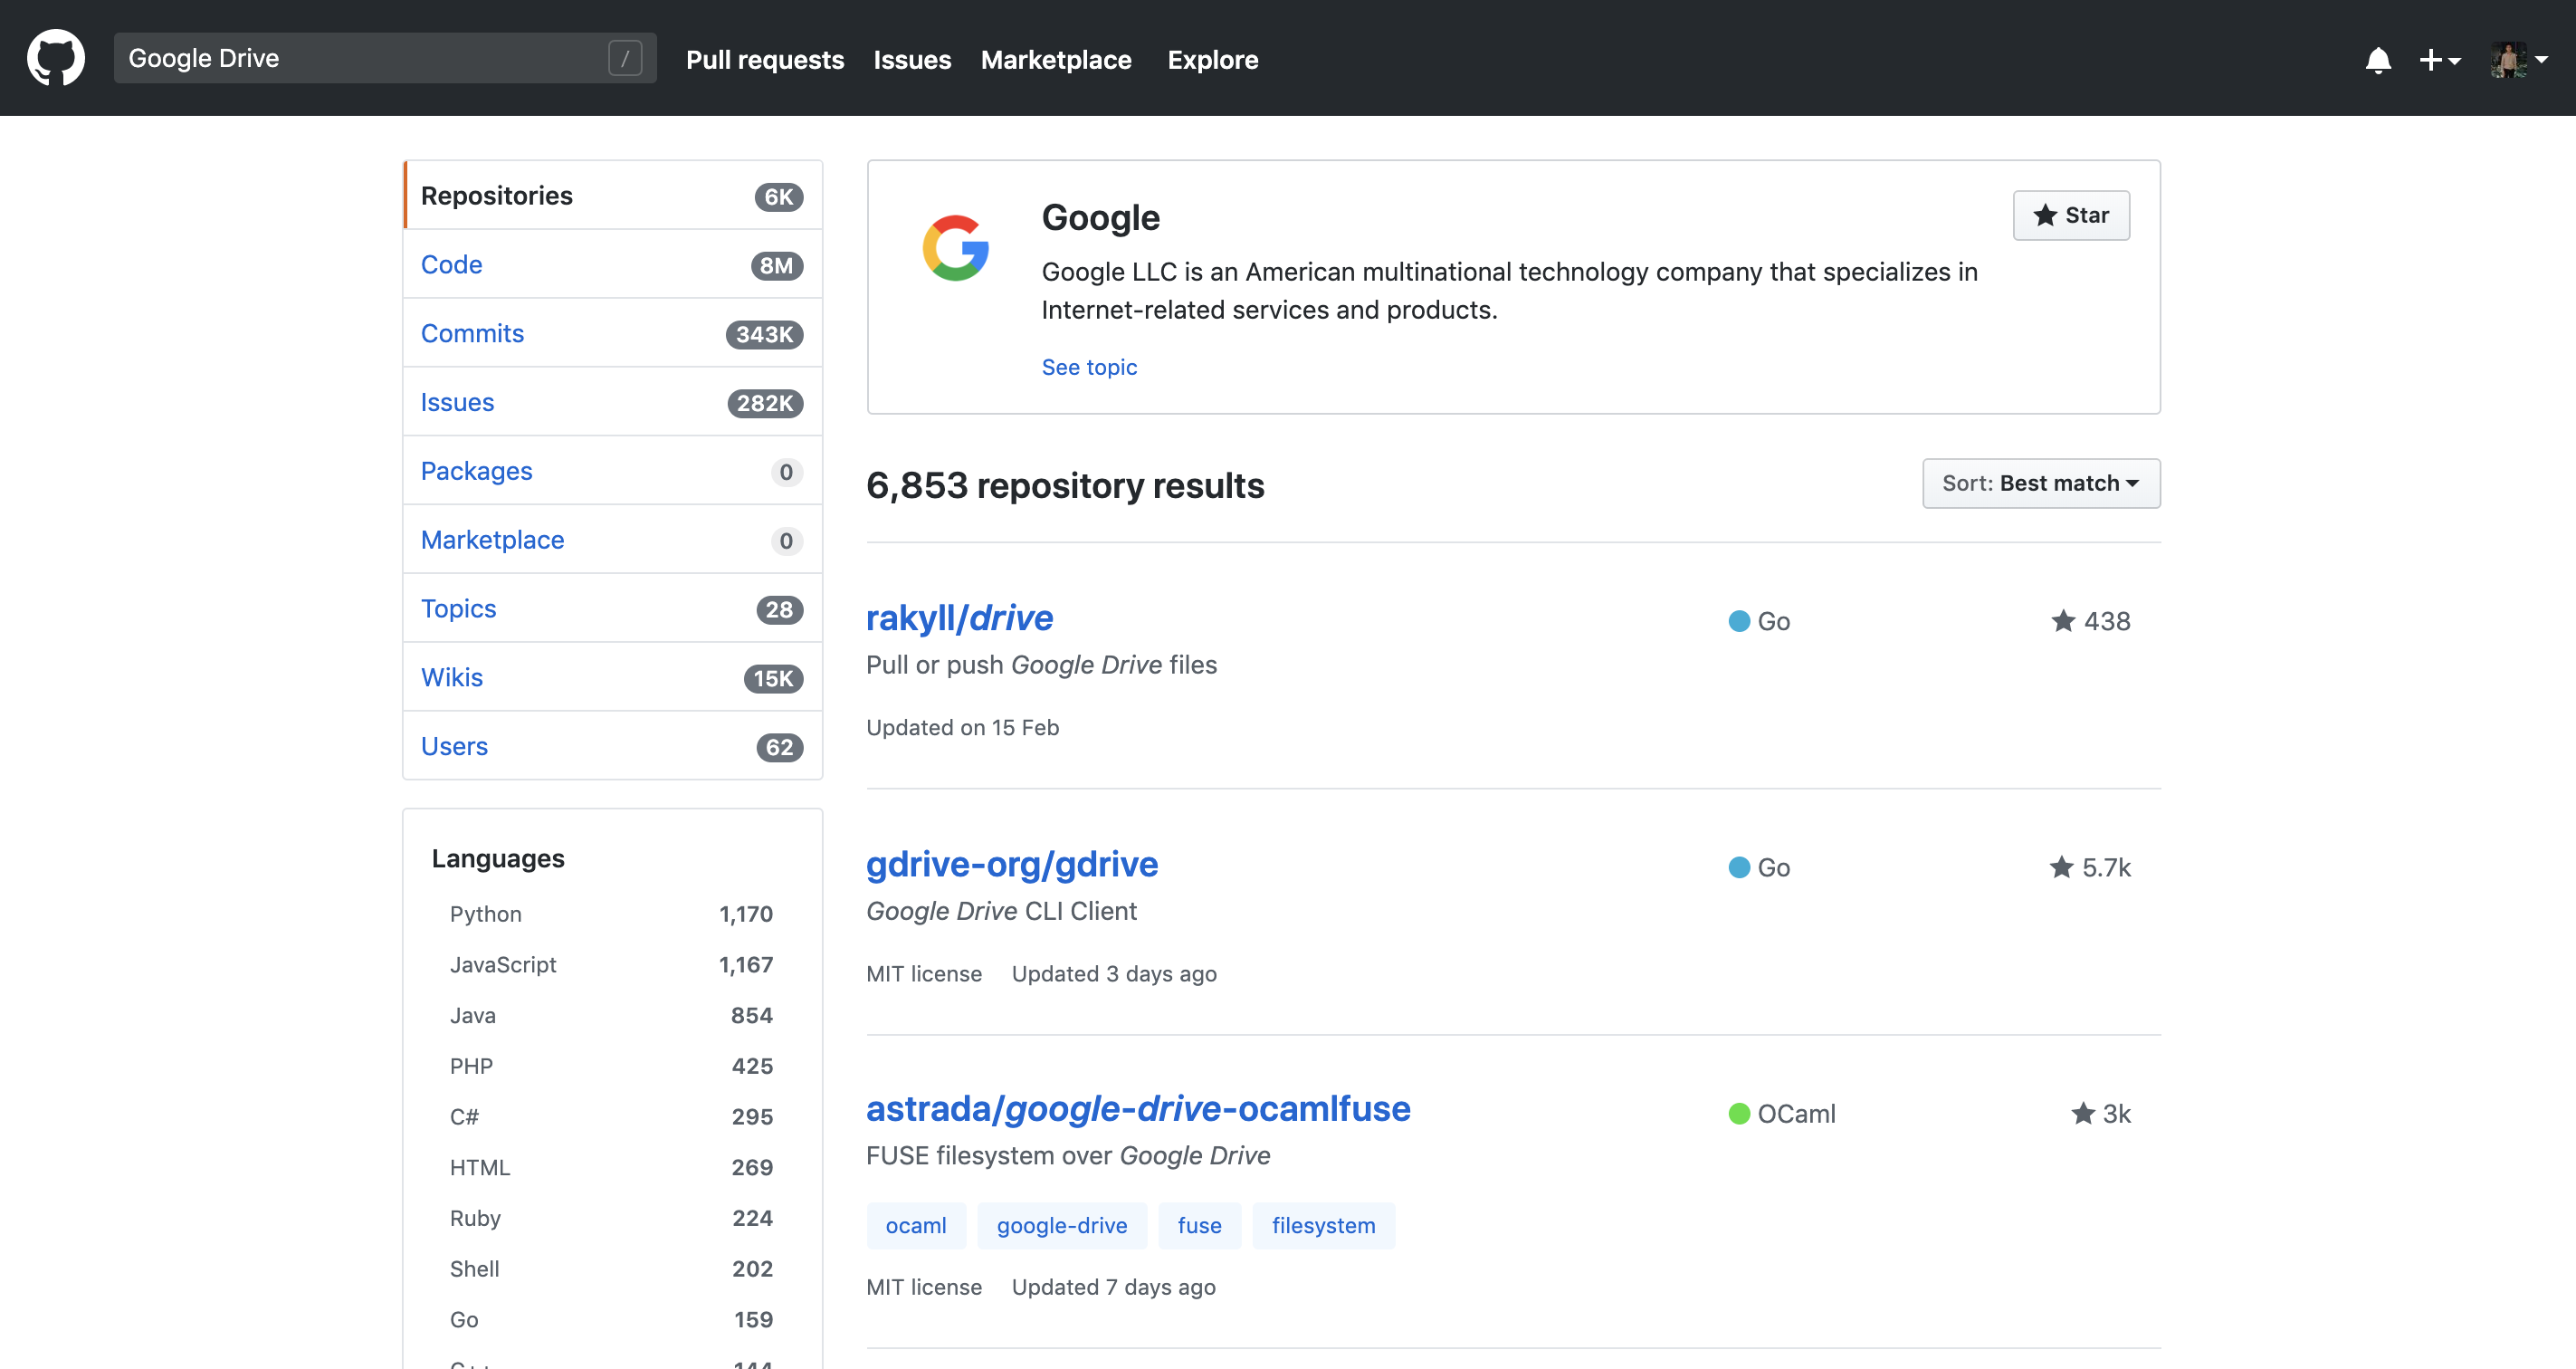Image resolution: width=2576 pixels, height=1369 pixels.
Task: Click the 343K Commits count badge
Action: pyautogui.click(x=764, y=334)
